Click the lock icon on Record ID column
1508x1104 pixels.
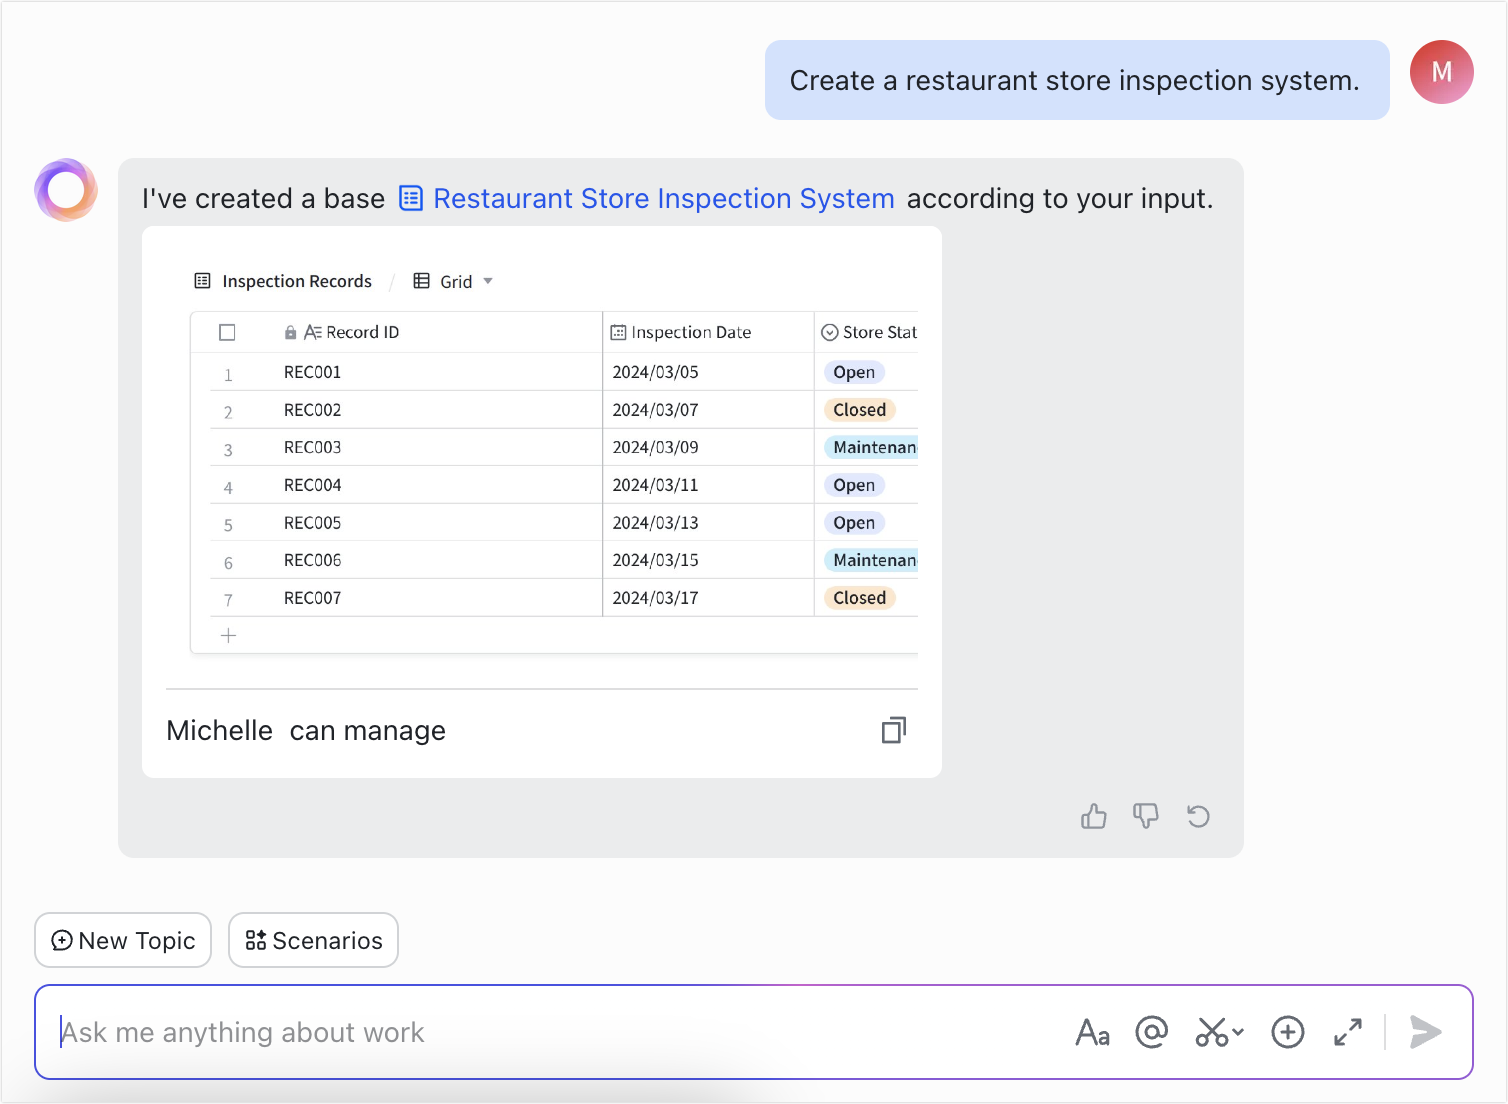point(291,331)
